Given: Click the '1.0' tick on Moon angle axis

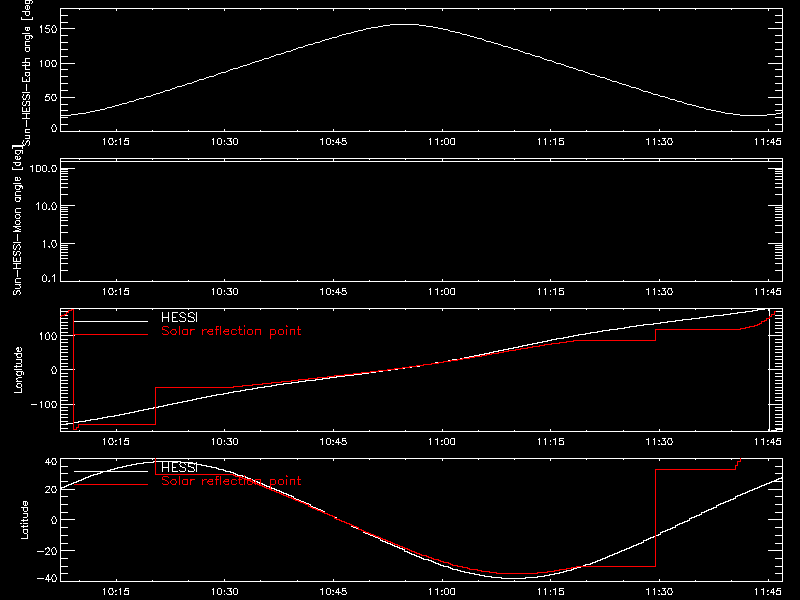Looking at the screenshot, I should (49, 244).
